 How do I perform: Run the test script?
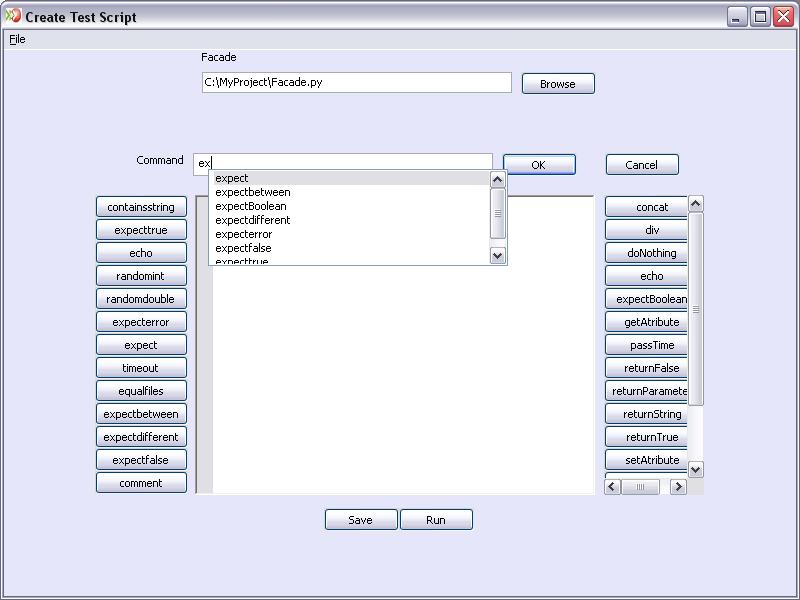tap(436, 520)
